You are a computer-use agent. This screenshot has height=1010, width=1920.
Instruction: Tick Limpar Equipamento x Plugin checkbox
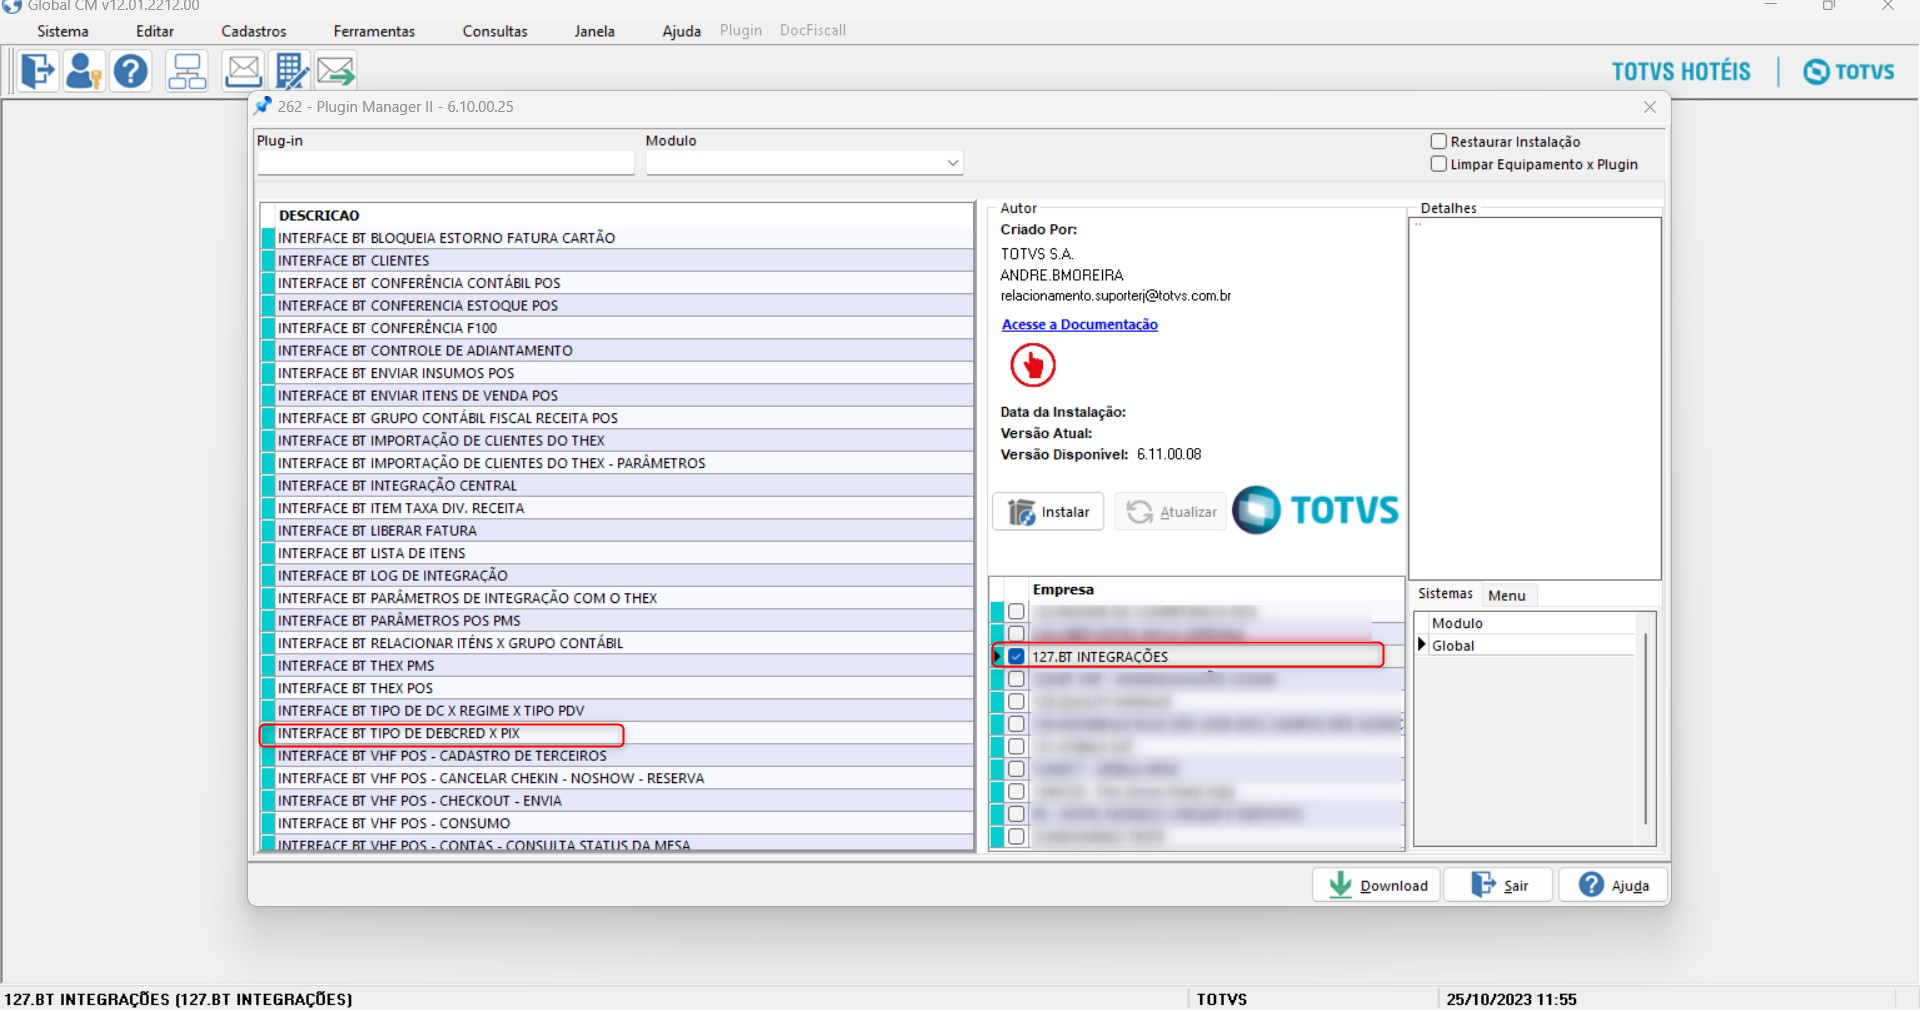(1439, 164)
